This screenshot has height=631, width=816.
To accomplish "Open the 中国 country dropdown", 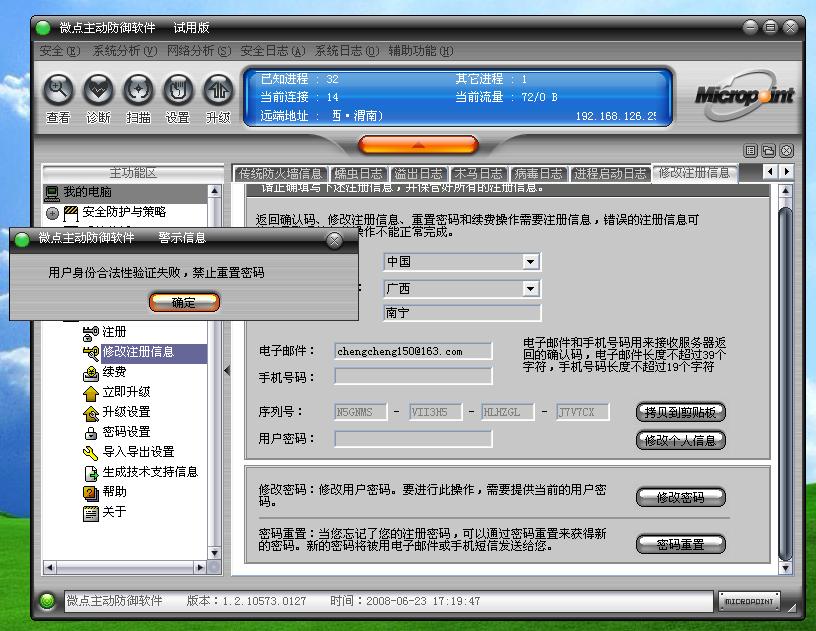I will pos(530,261).
